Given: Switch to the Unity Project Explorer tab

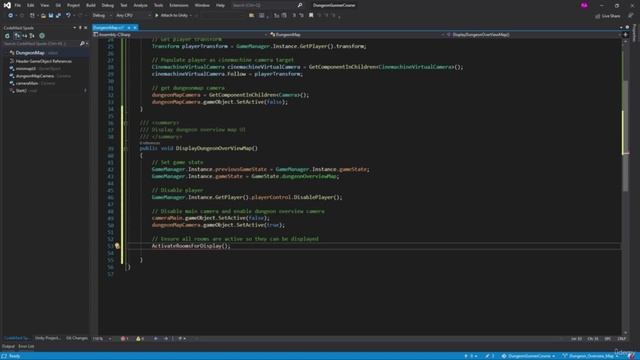Looking at the screenshot, I should tap(47, 338).
